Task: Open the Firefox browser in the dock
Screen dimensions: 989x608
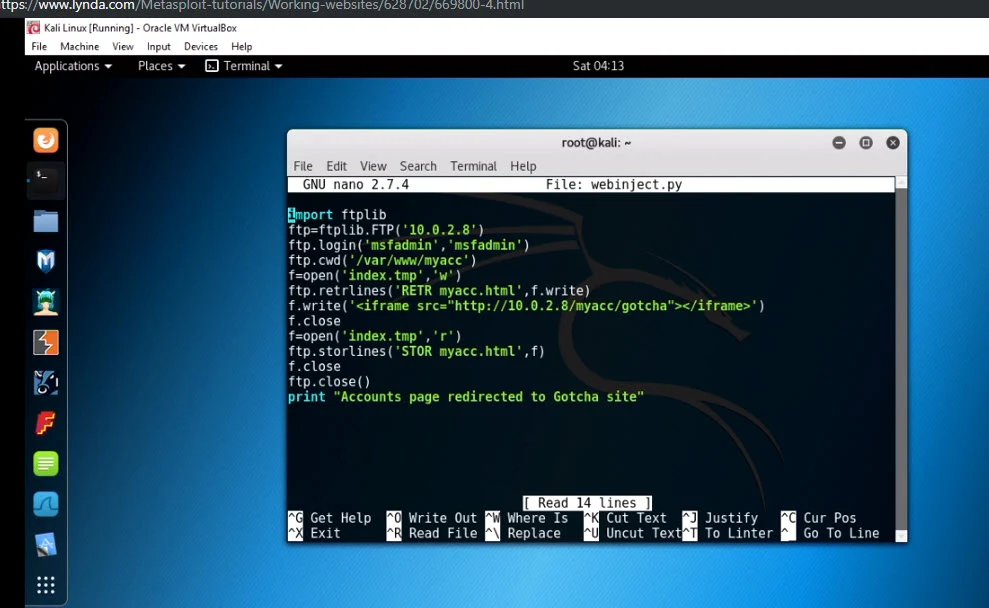Action: (x=45, y=140)
